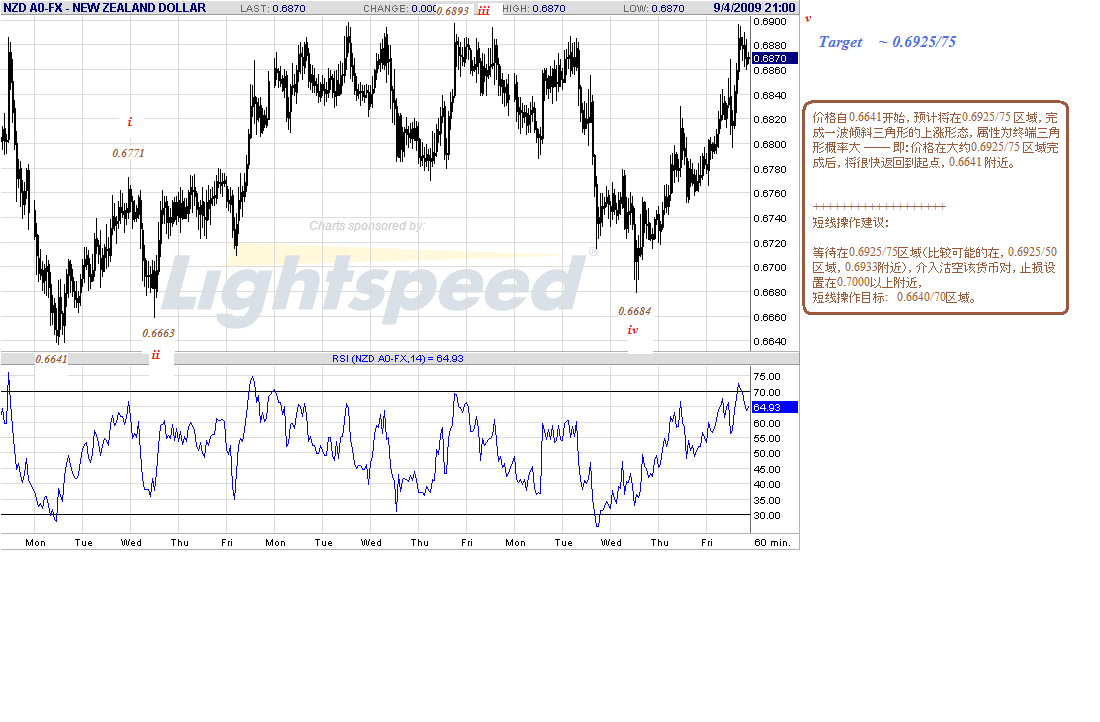Viewport: 1100px width, 722px height.
Task: Click the 0.6800 price axis label
Action: pos(770,145)
